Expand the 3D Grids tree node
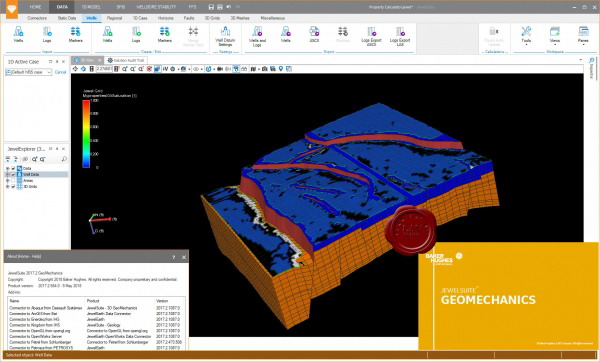 (x=7, y=187)
